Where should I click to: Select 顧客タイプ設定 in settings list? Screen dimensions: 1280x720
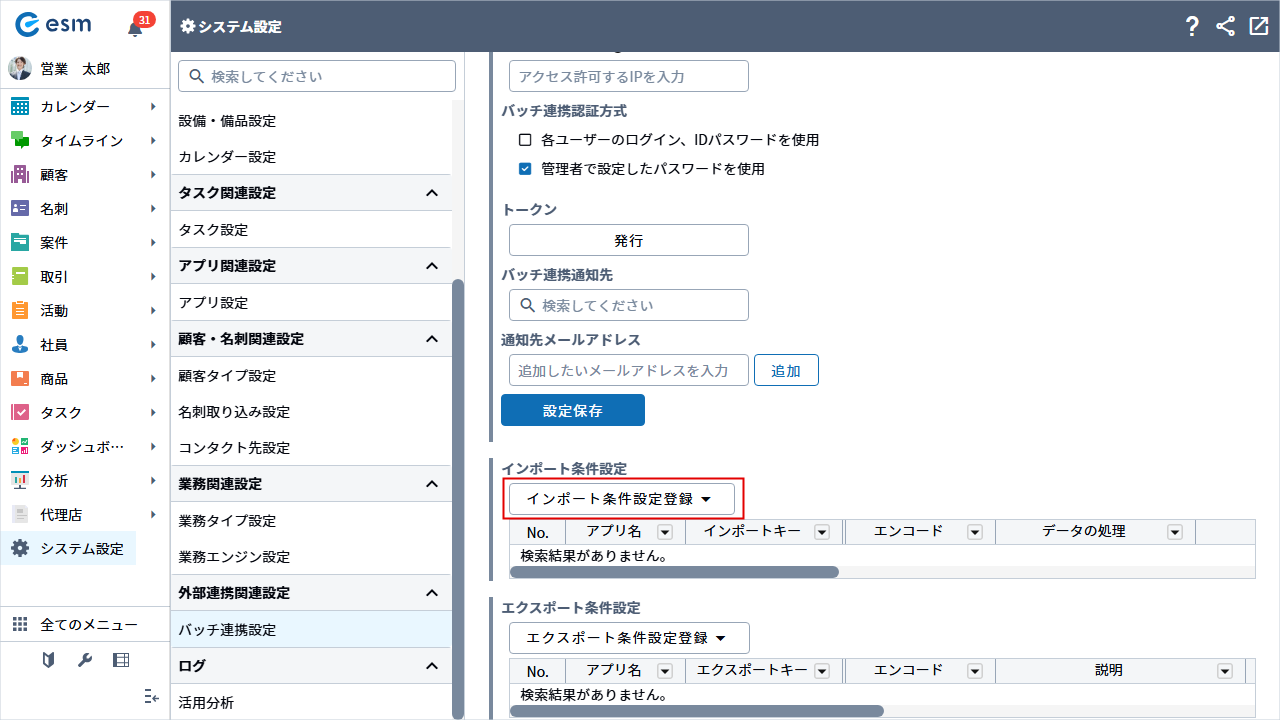[x=227, y=376]
